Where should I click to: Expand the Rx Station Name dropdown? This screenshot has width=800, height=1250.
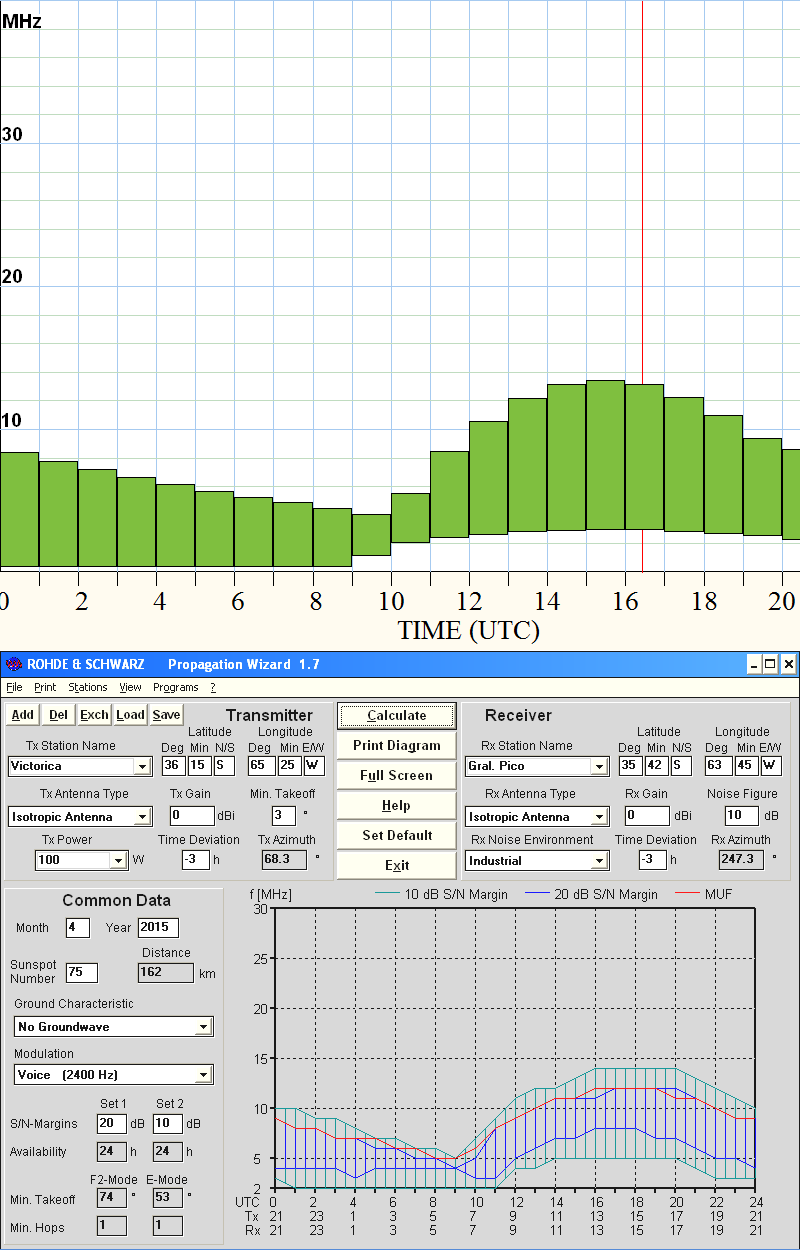click(x=599, y=766)
